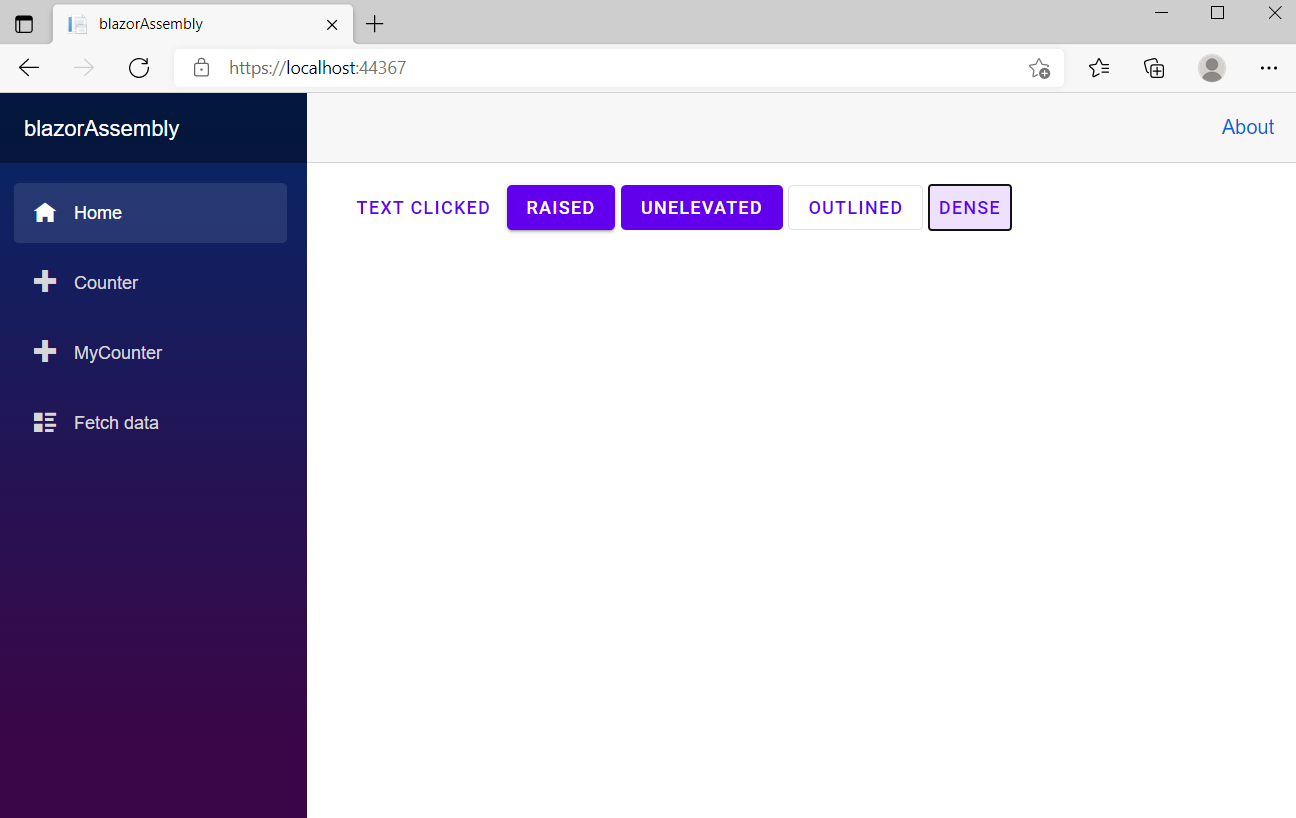
Task: Click the TEXT CLICKED button
Action: 424,208
